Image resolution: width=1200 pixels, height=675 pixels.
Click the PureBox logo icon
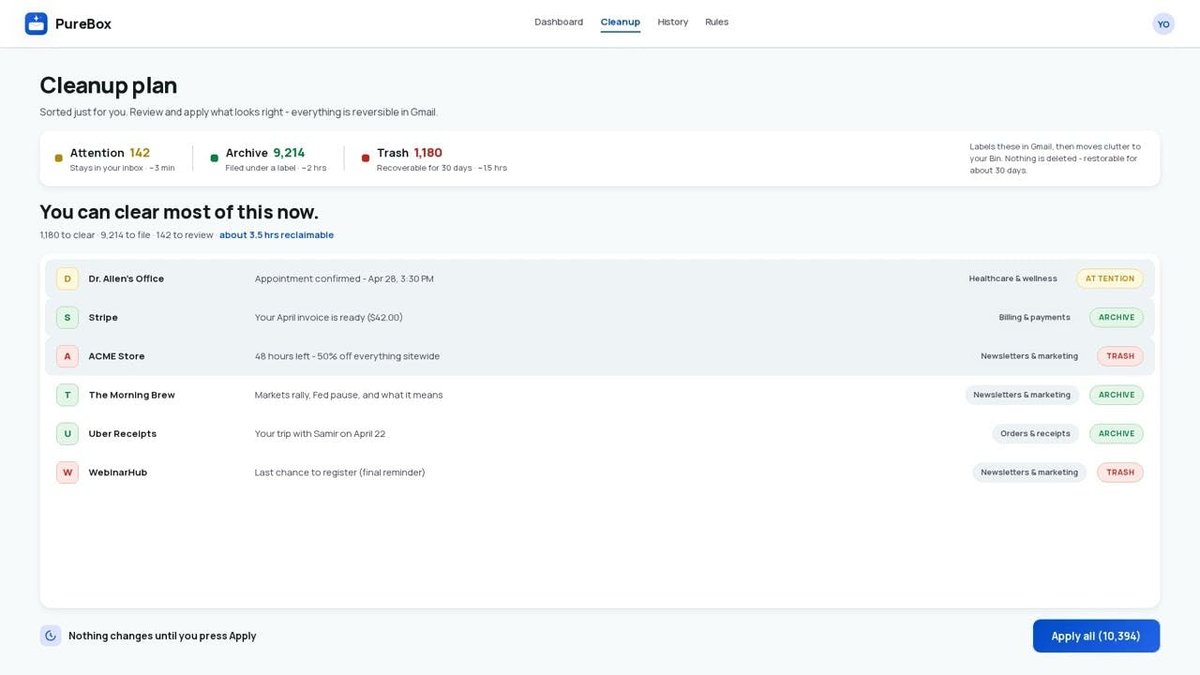[x=36, y=23]
